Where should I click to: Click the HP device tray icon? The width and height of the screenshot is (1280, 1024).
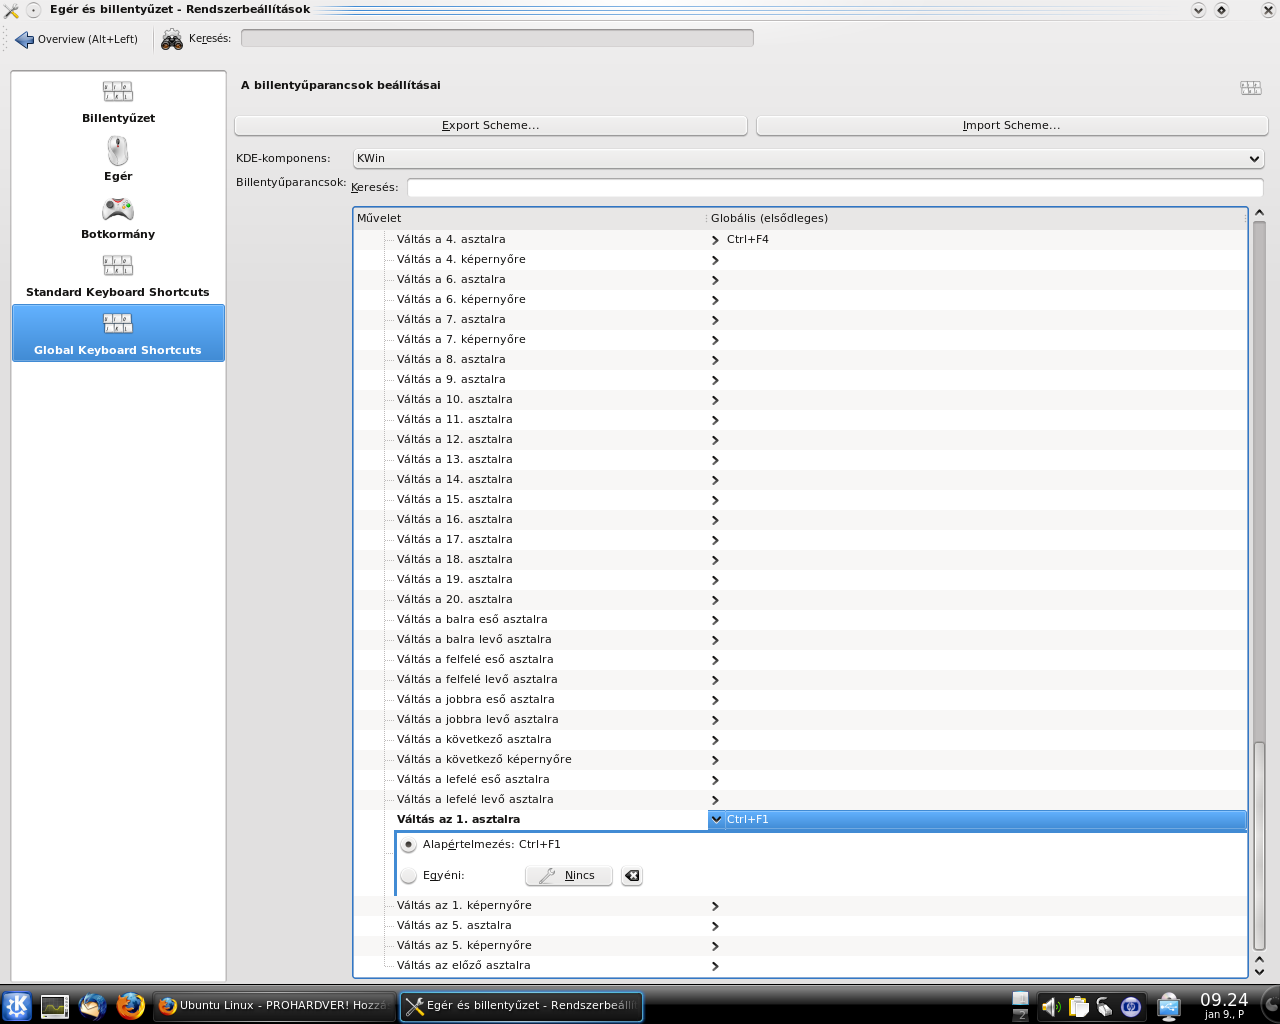coord(1131,1007)
